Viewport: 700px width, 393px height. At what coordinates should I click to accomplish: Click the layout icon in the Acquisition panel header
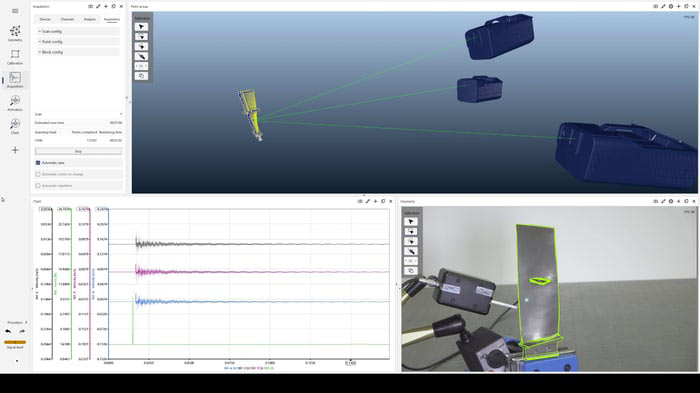click(91, 7)
